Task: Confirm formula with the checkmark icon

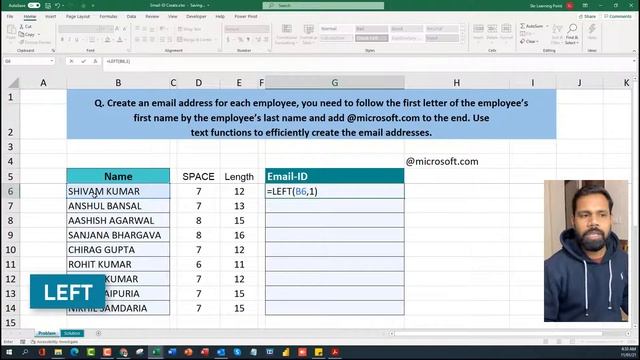Action: (x=83, y=61)
